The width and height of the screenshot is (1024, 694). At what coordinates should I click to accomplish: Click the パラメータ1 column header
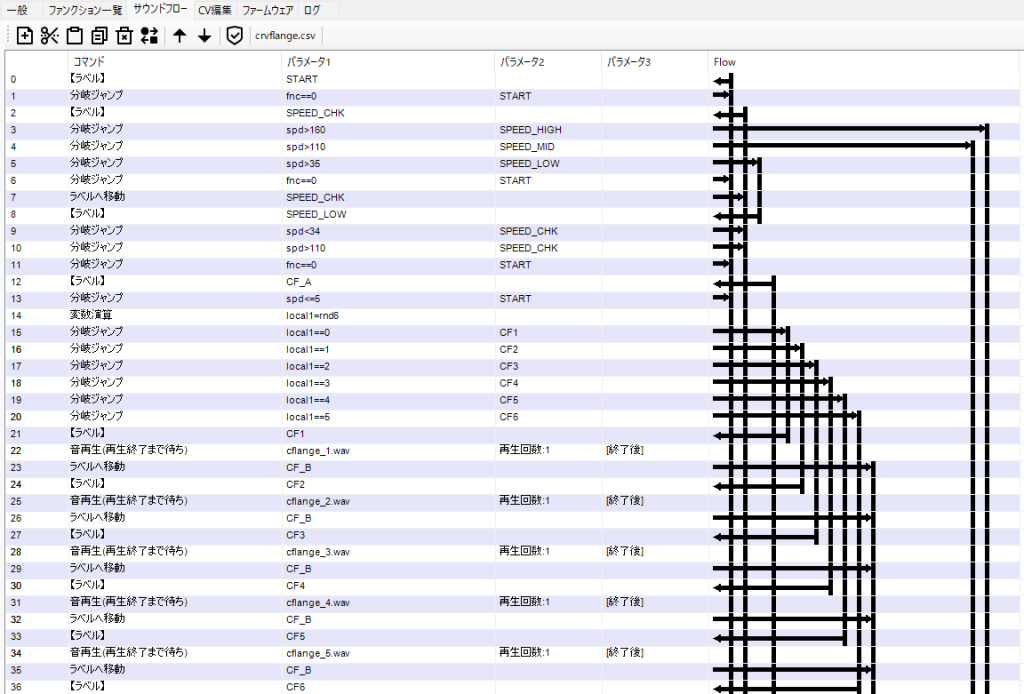click(308, 62)
